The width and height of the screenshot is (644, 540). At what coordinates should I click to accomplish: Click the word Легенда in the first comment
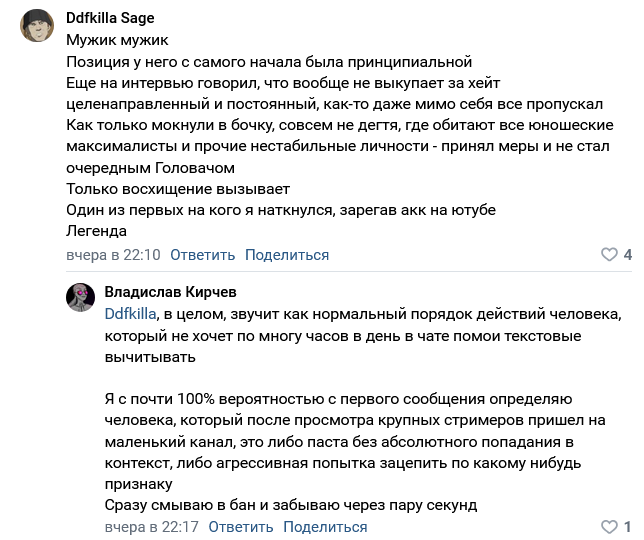[x=97, y=230]
